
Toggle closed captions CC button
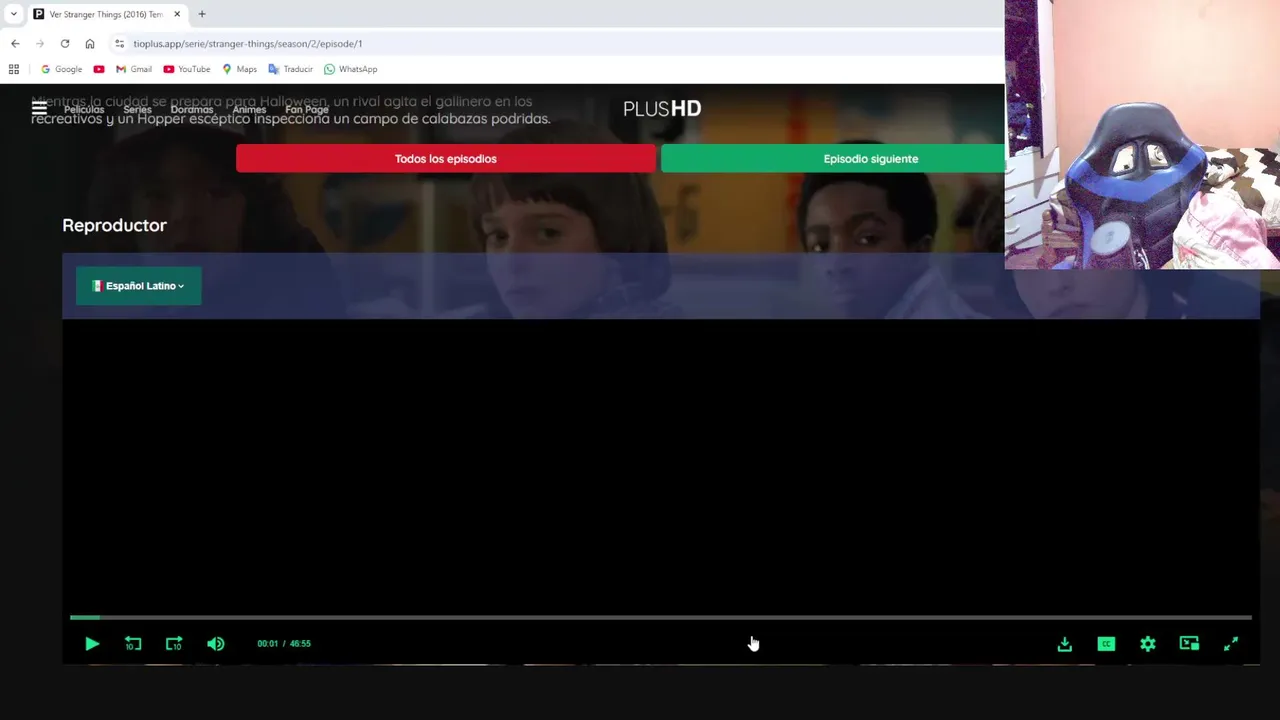(x=1106, y=644)
